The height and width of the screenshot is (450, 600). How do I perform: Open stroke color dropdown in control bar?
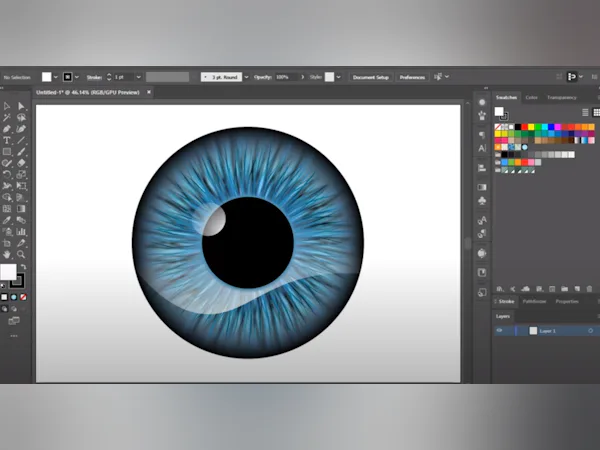pos(77,77)
